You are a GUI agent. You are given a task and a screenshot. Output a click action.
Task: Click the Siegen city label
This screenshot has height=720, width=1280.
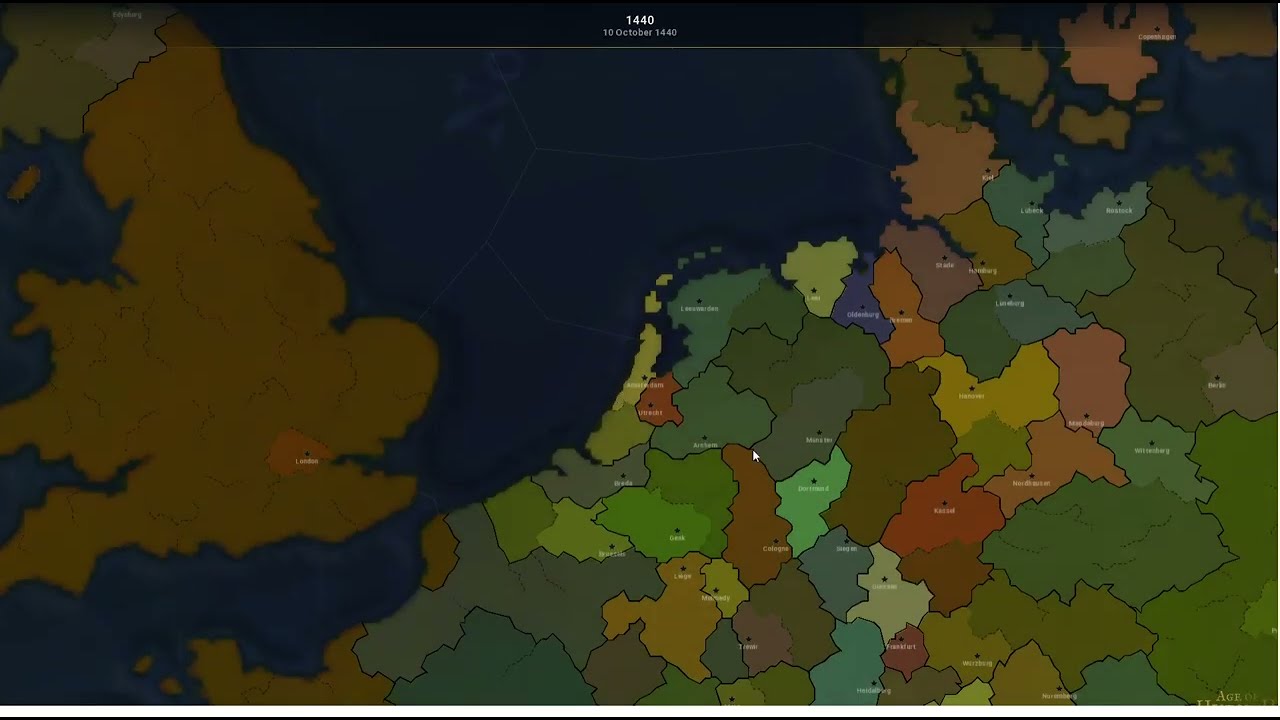846,549
